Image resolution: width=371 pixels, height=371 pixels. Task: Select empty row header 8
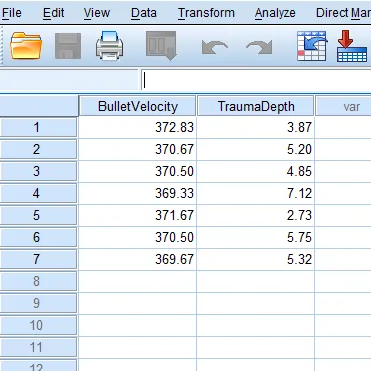click(38, 281)
